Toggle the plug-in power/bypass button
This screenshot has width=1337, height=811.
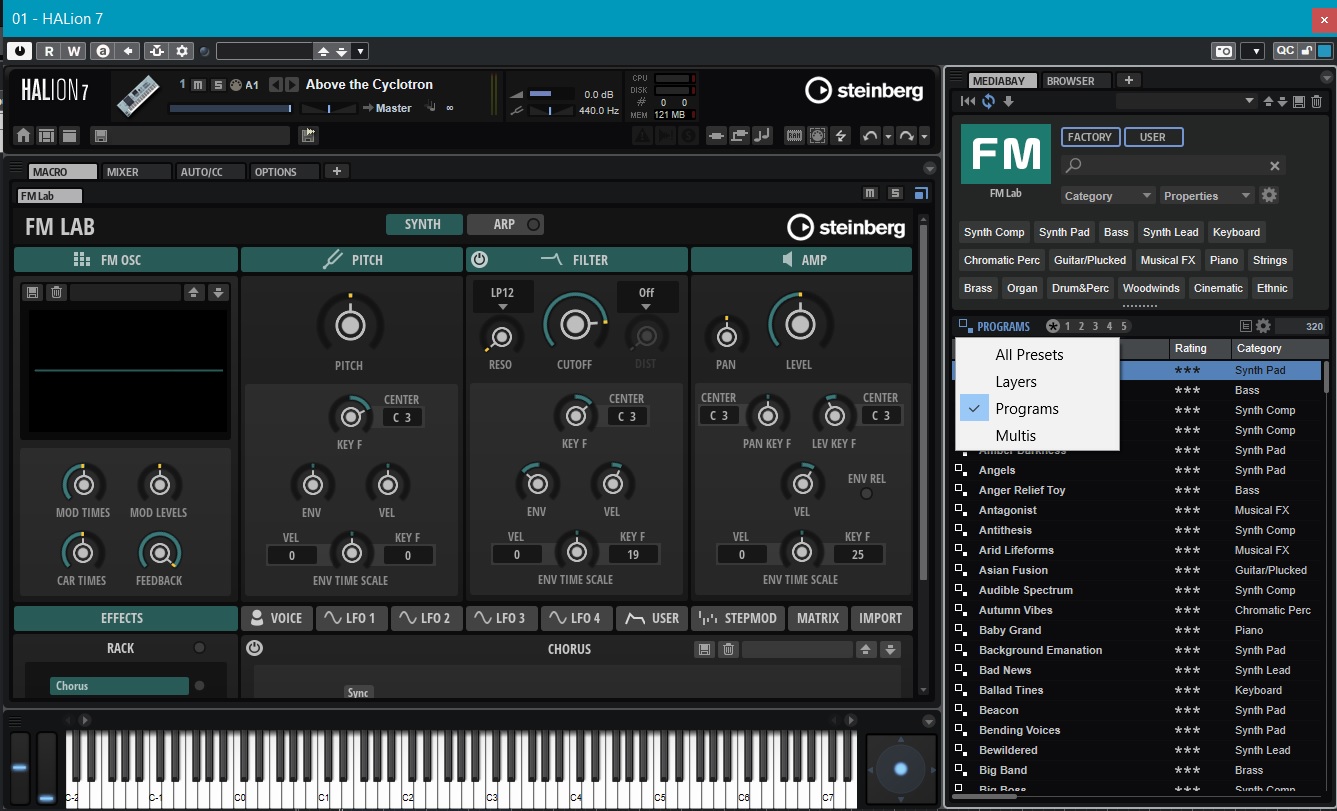tap(19, 51)
